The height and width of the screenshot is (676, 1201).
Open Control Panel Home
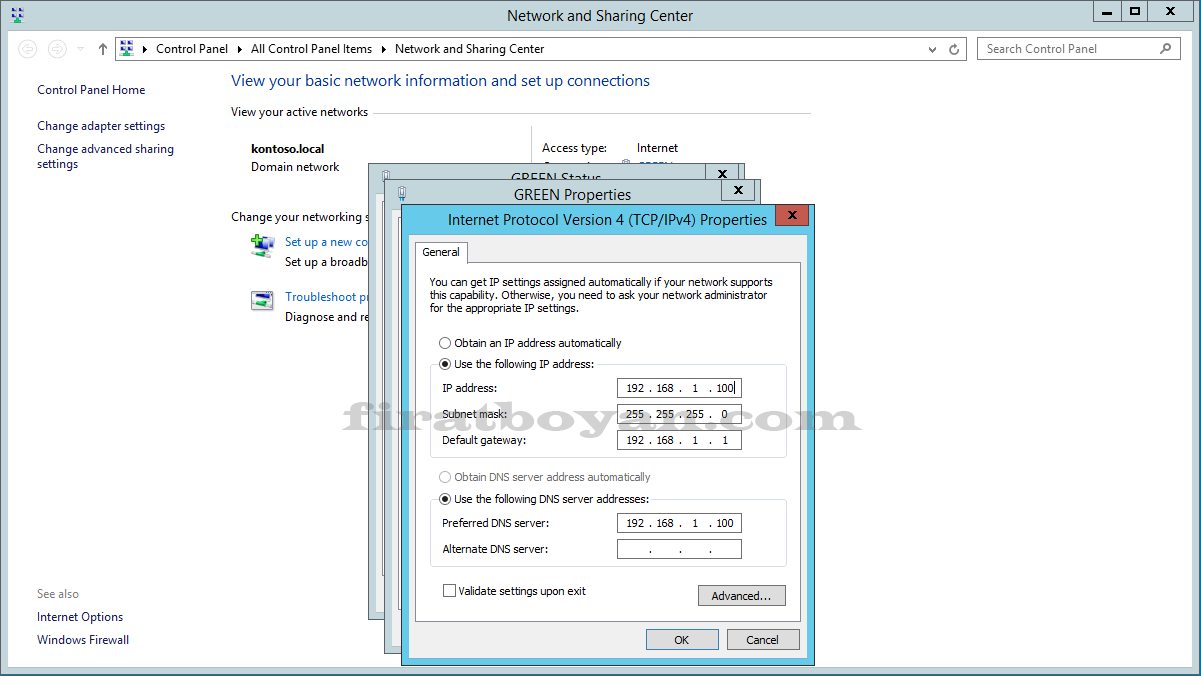91,90
